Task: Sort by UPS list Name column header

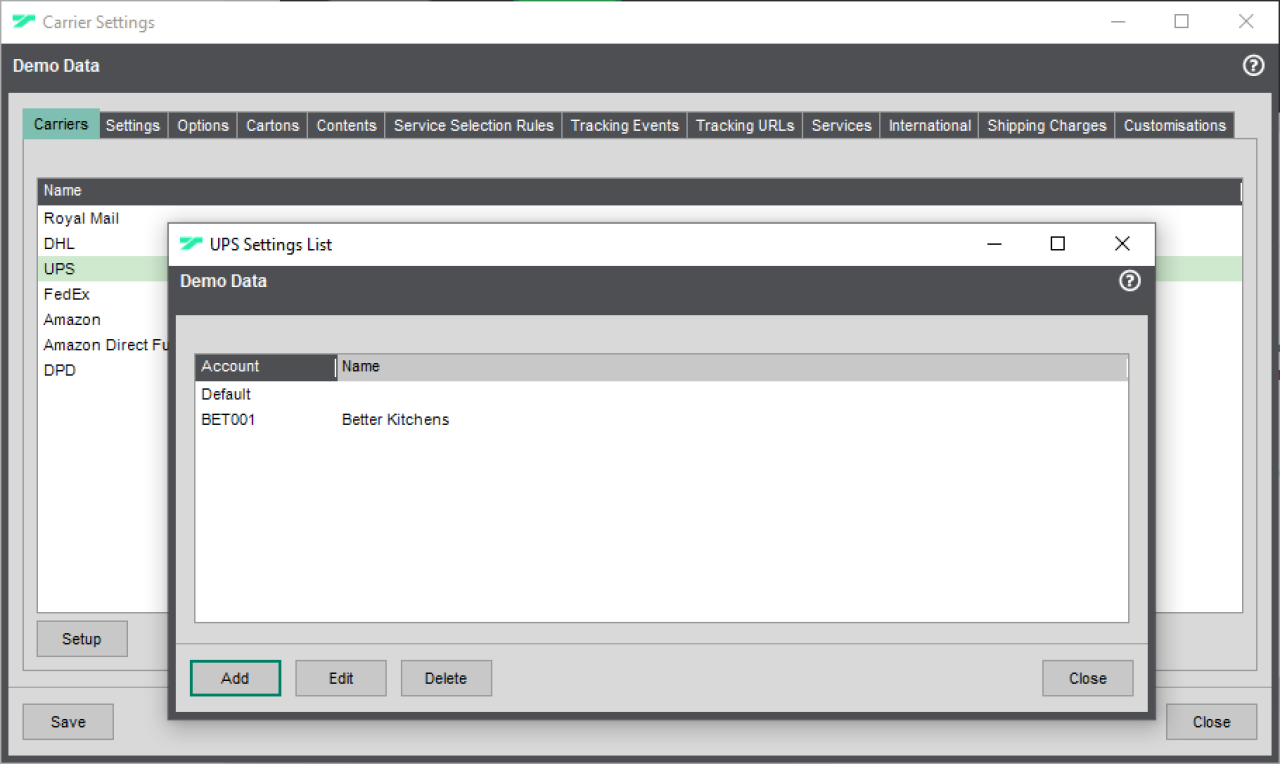Action: coord(732,367)
